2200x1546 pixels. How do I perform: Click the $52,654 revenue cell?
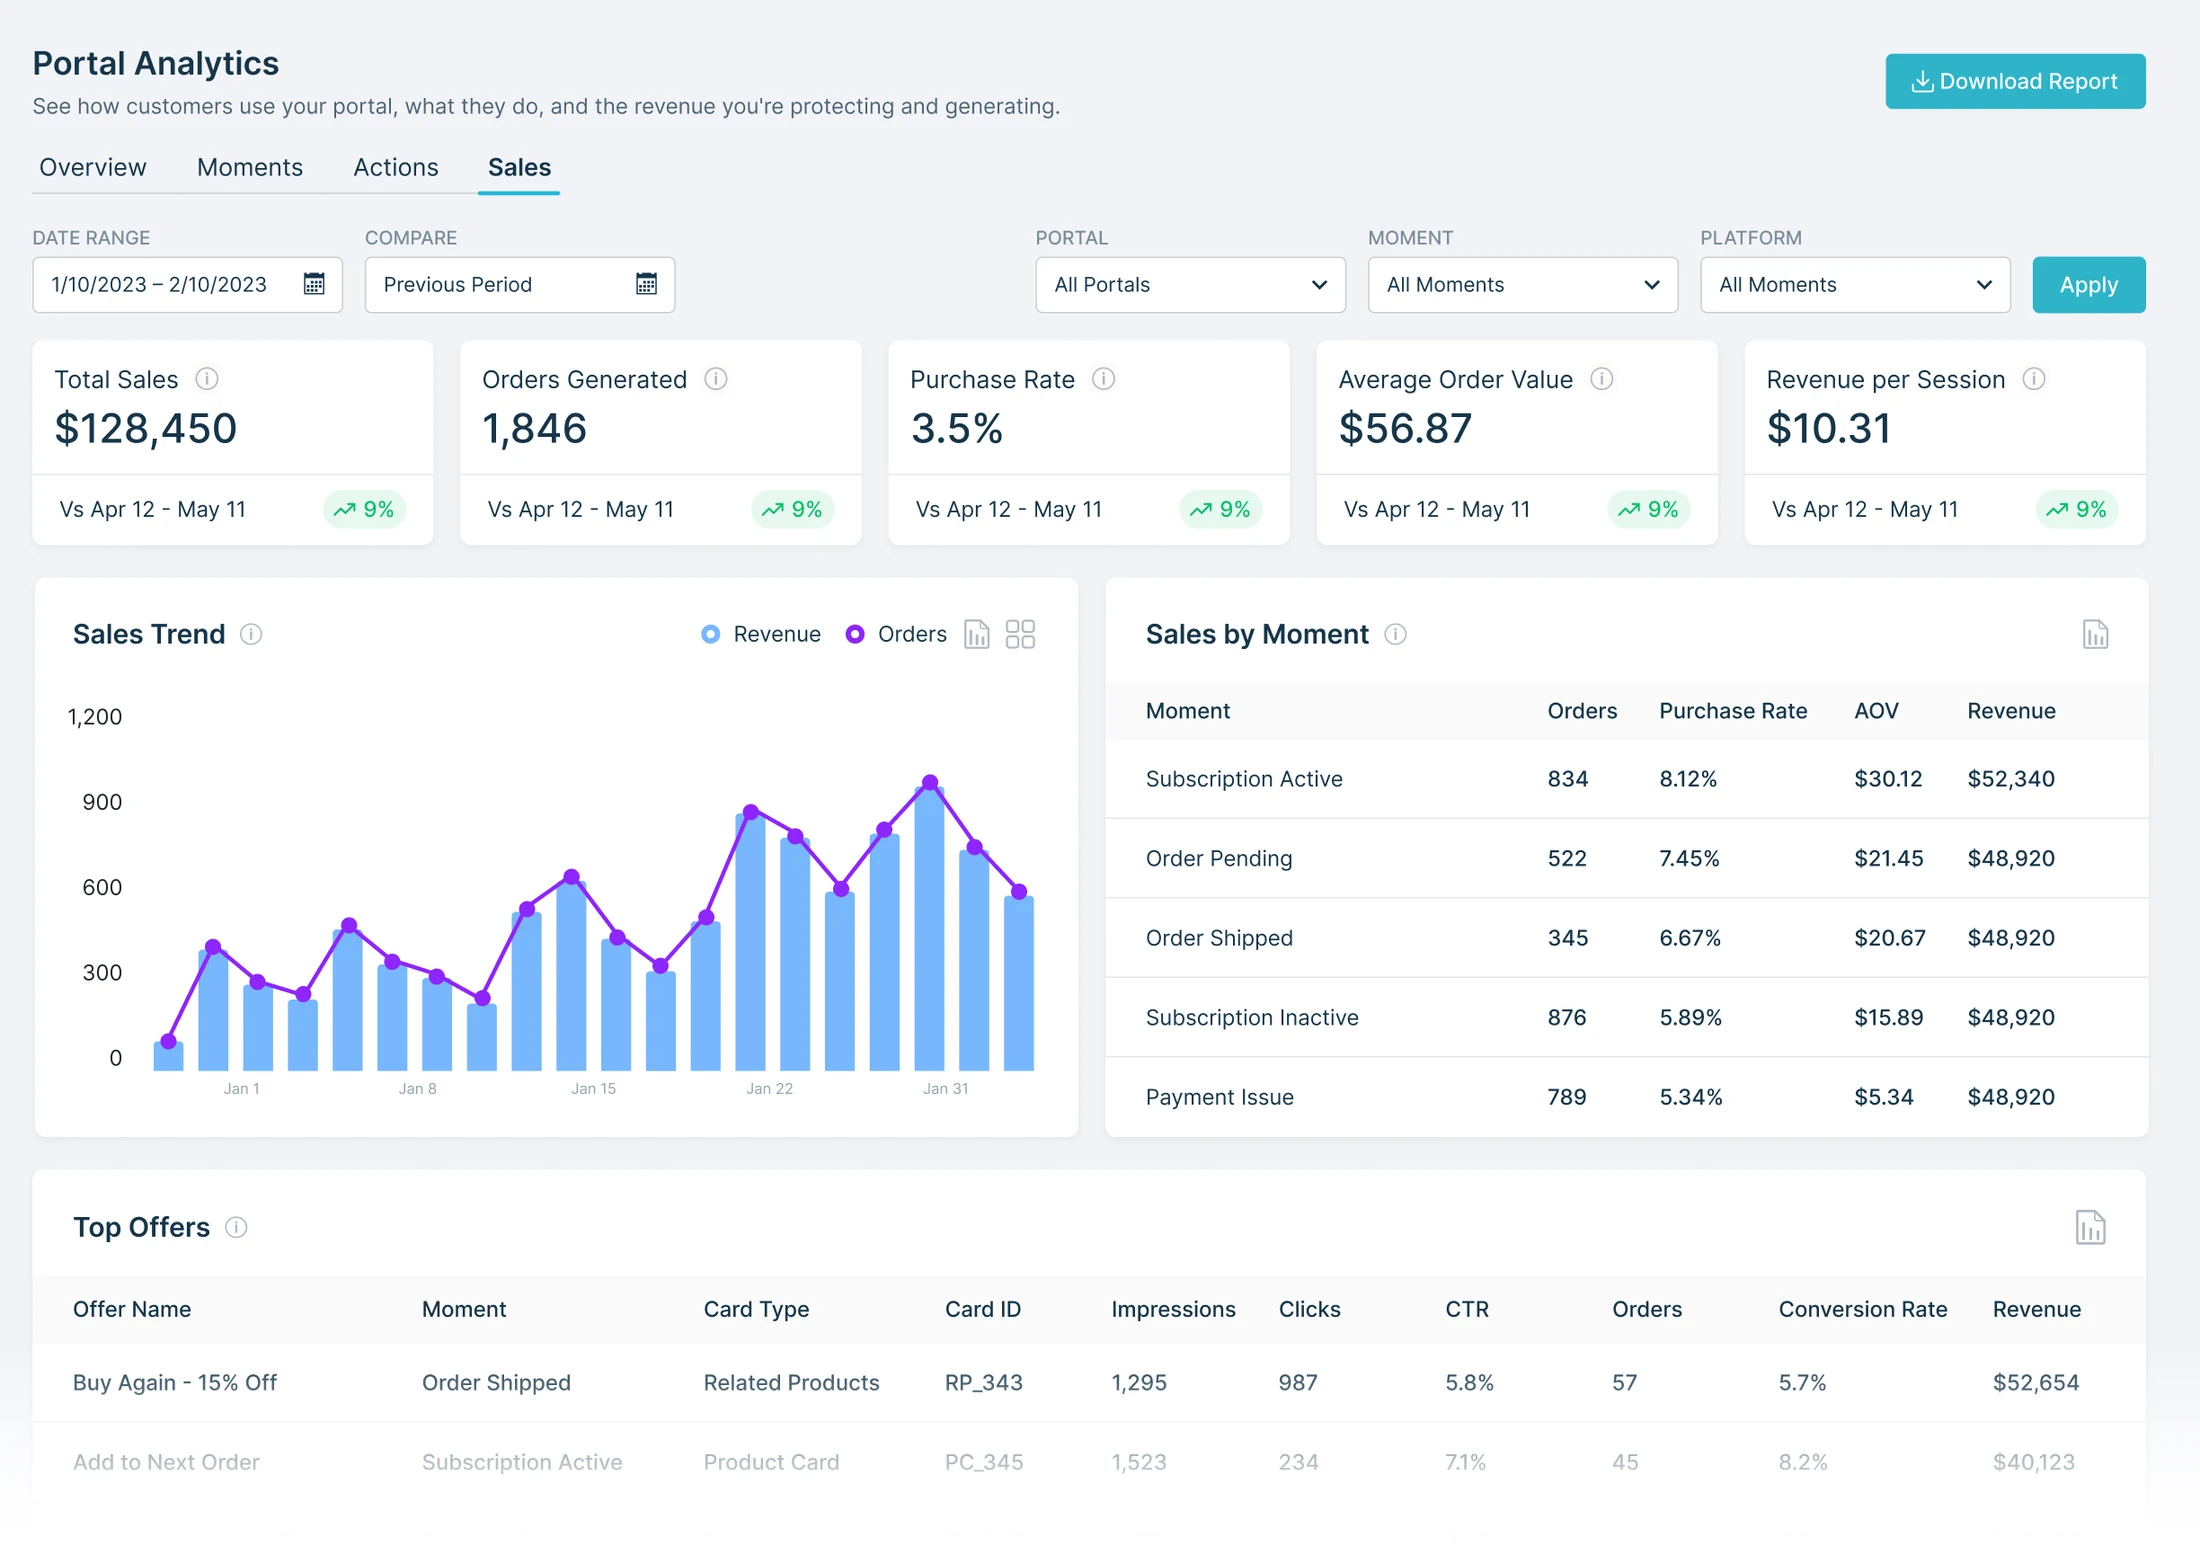[2036, 1382]
